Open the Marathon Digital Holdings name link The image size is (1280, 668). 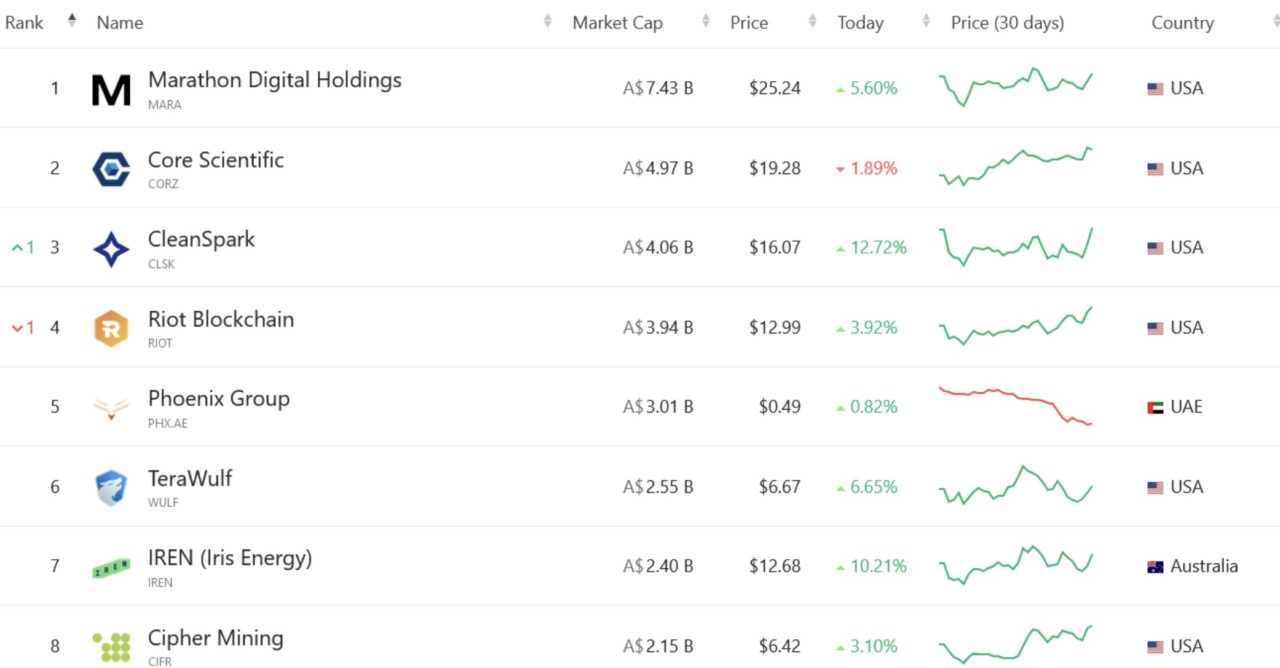276,80
